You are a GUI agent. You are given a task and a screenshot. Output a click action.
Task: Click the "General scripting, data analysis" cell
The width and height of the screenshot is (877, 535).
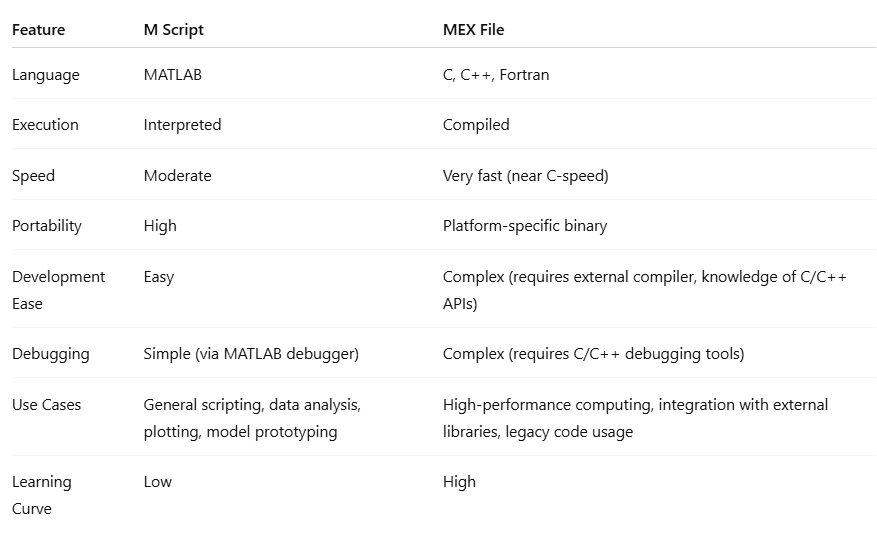252,405
